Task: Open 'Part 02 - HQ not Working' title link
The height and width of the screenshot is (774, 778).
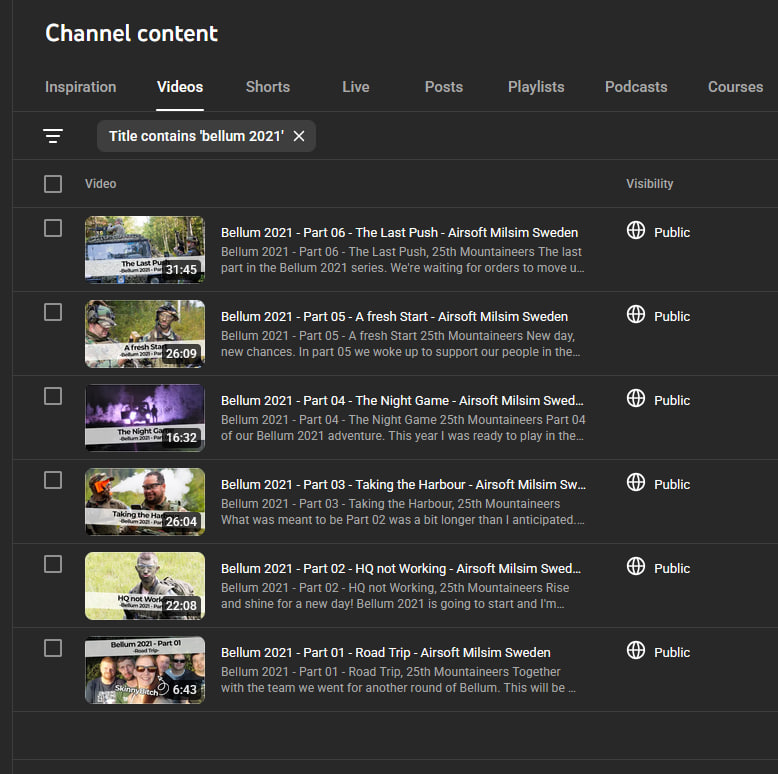Action: pyautogui.click(x=400, y=569)
